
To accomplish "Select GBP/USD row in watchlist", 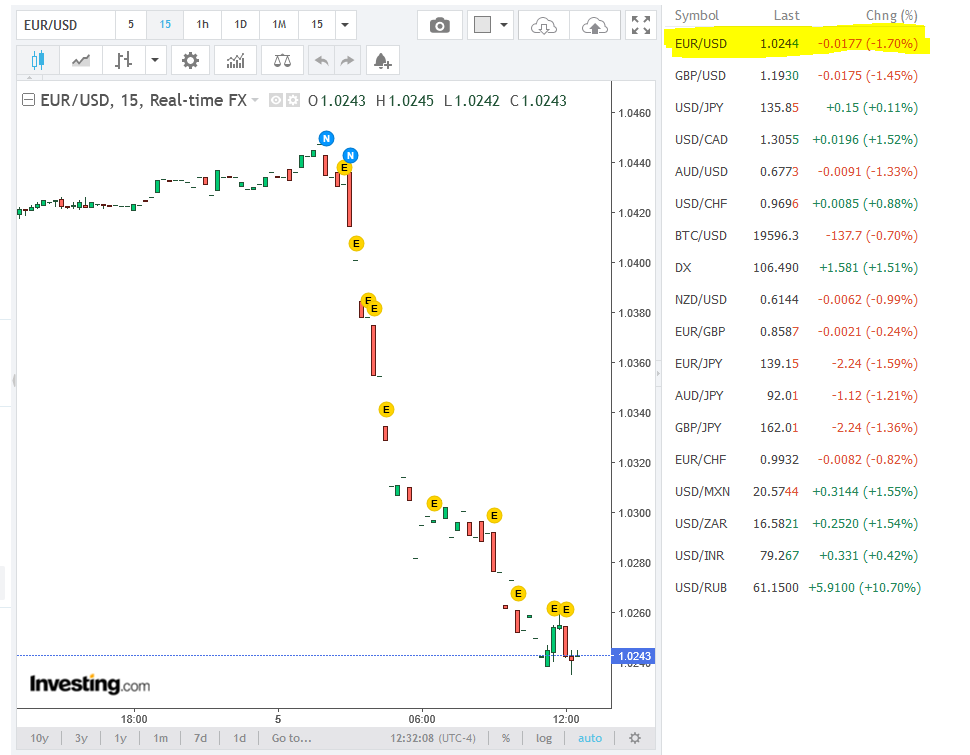I will coord(796,76).
